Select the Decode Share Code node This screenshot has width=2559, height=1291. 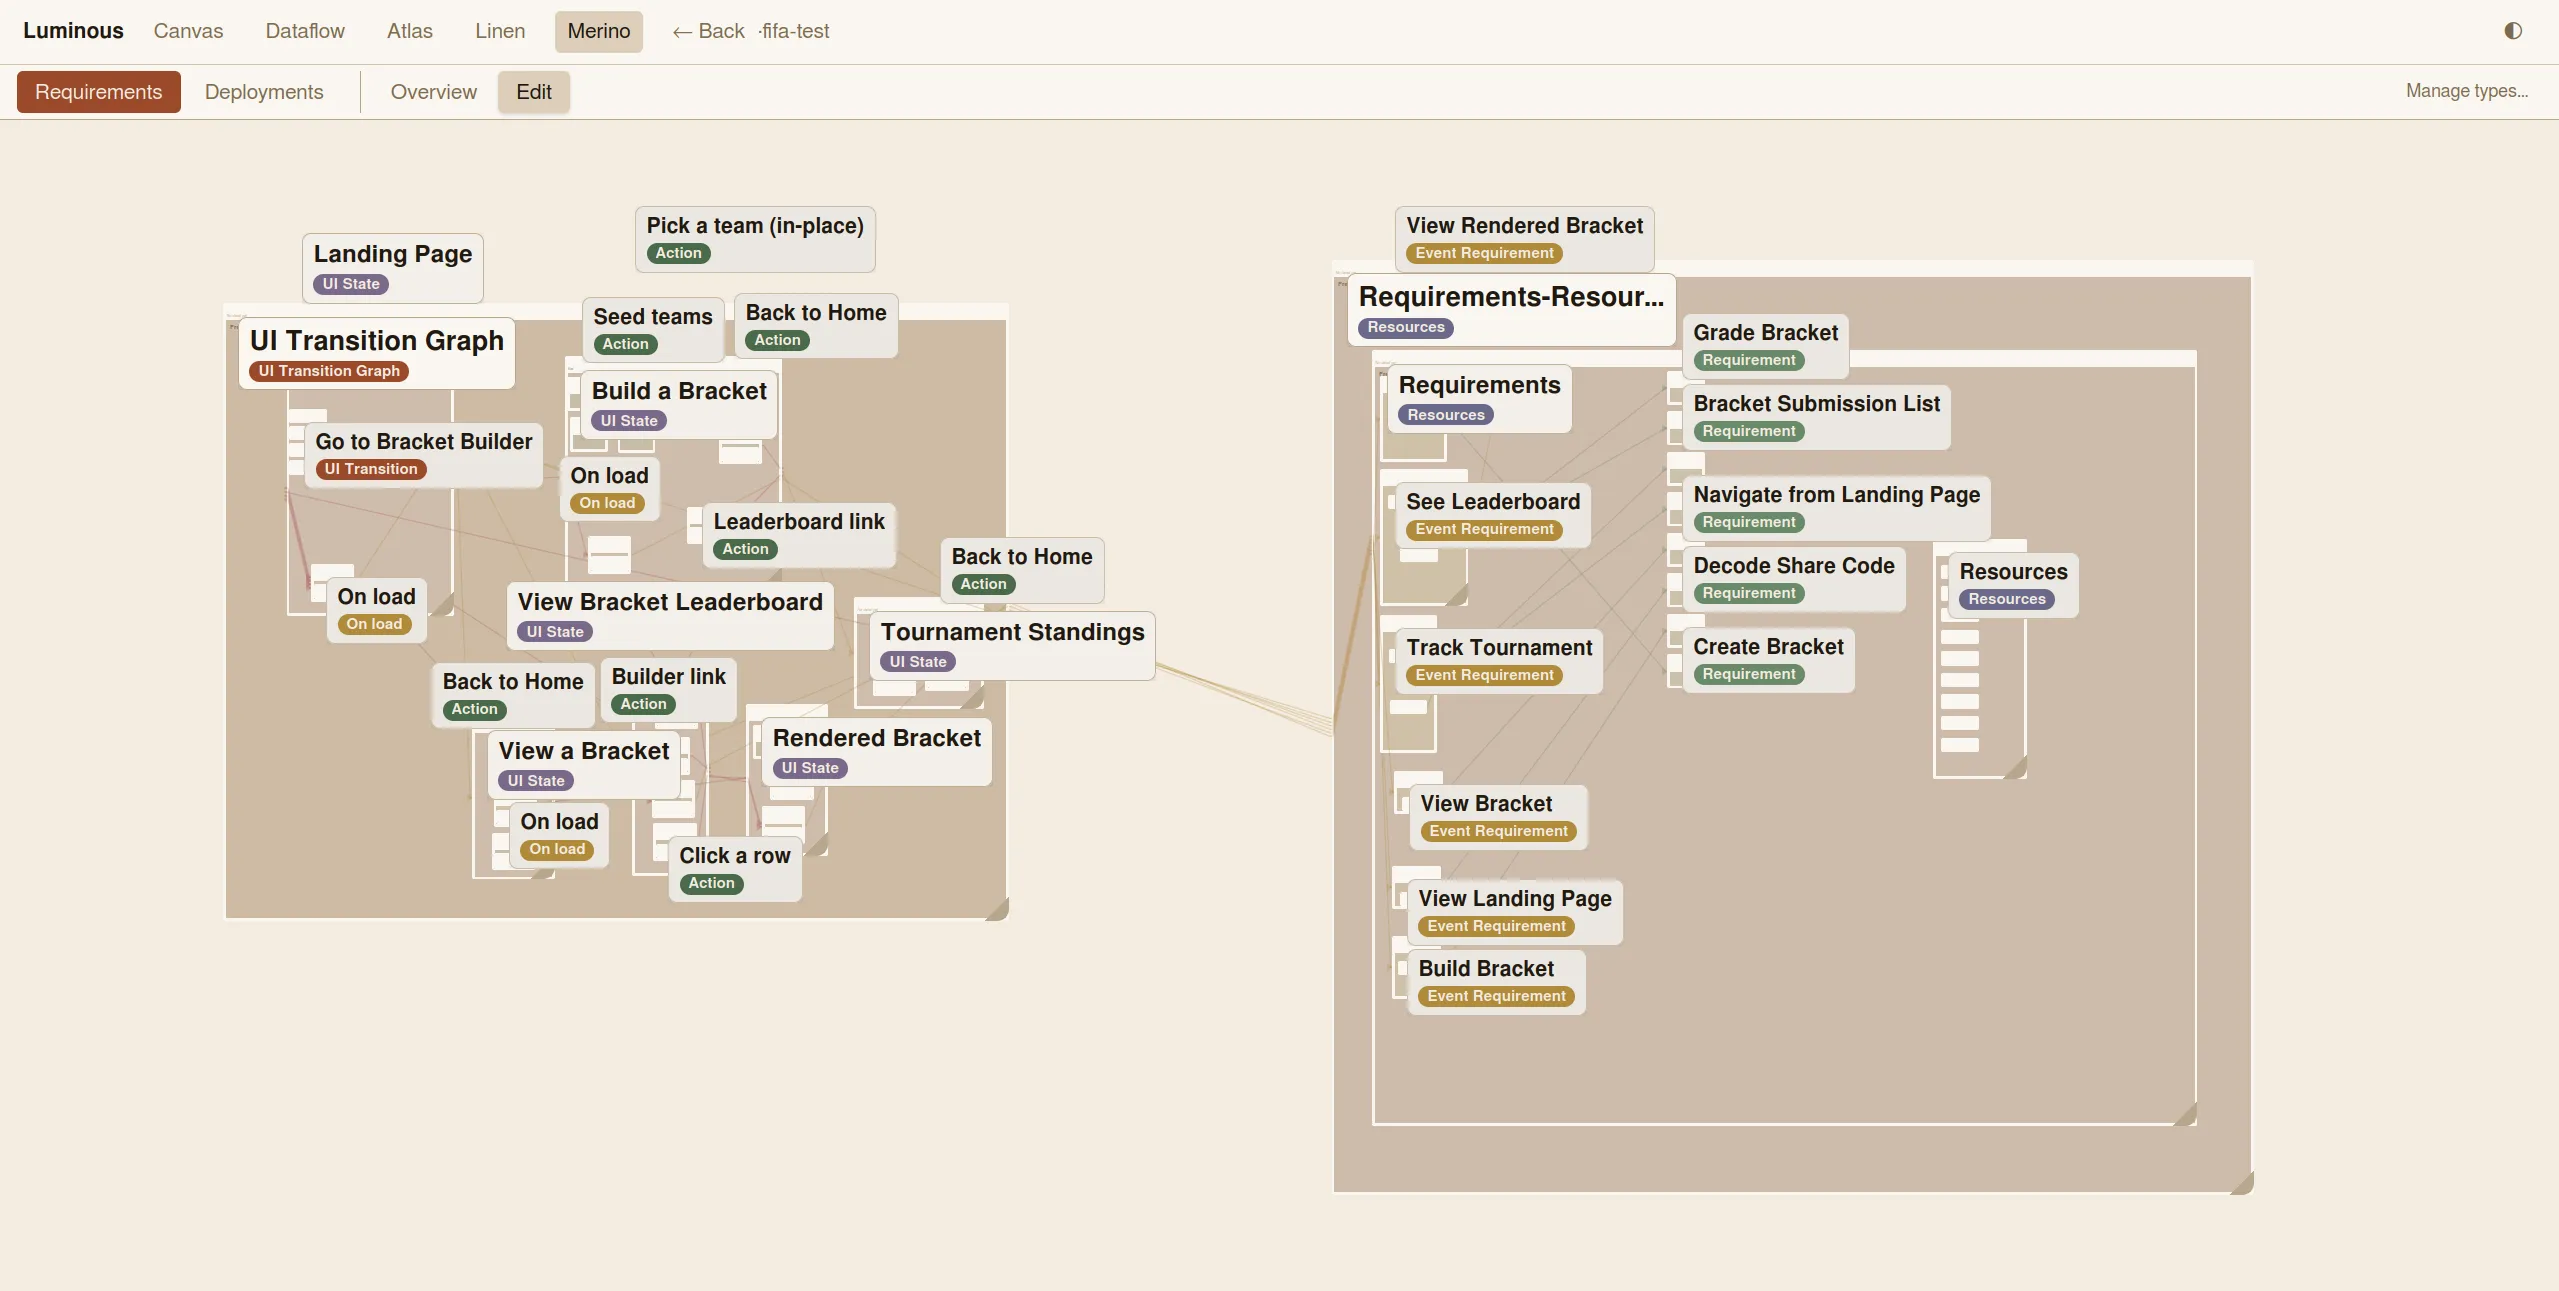pos(1794,578)
